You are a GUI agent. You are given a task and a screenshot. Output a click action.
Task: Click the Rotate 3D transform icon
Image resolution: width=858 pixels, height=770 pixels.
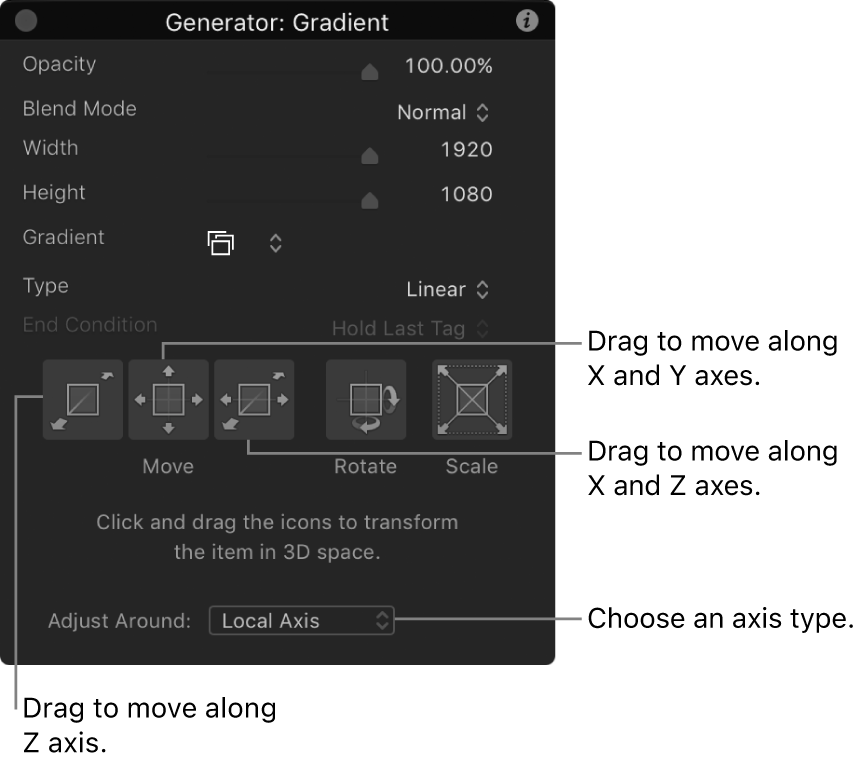pos(366,399)
